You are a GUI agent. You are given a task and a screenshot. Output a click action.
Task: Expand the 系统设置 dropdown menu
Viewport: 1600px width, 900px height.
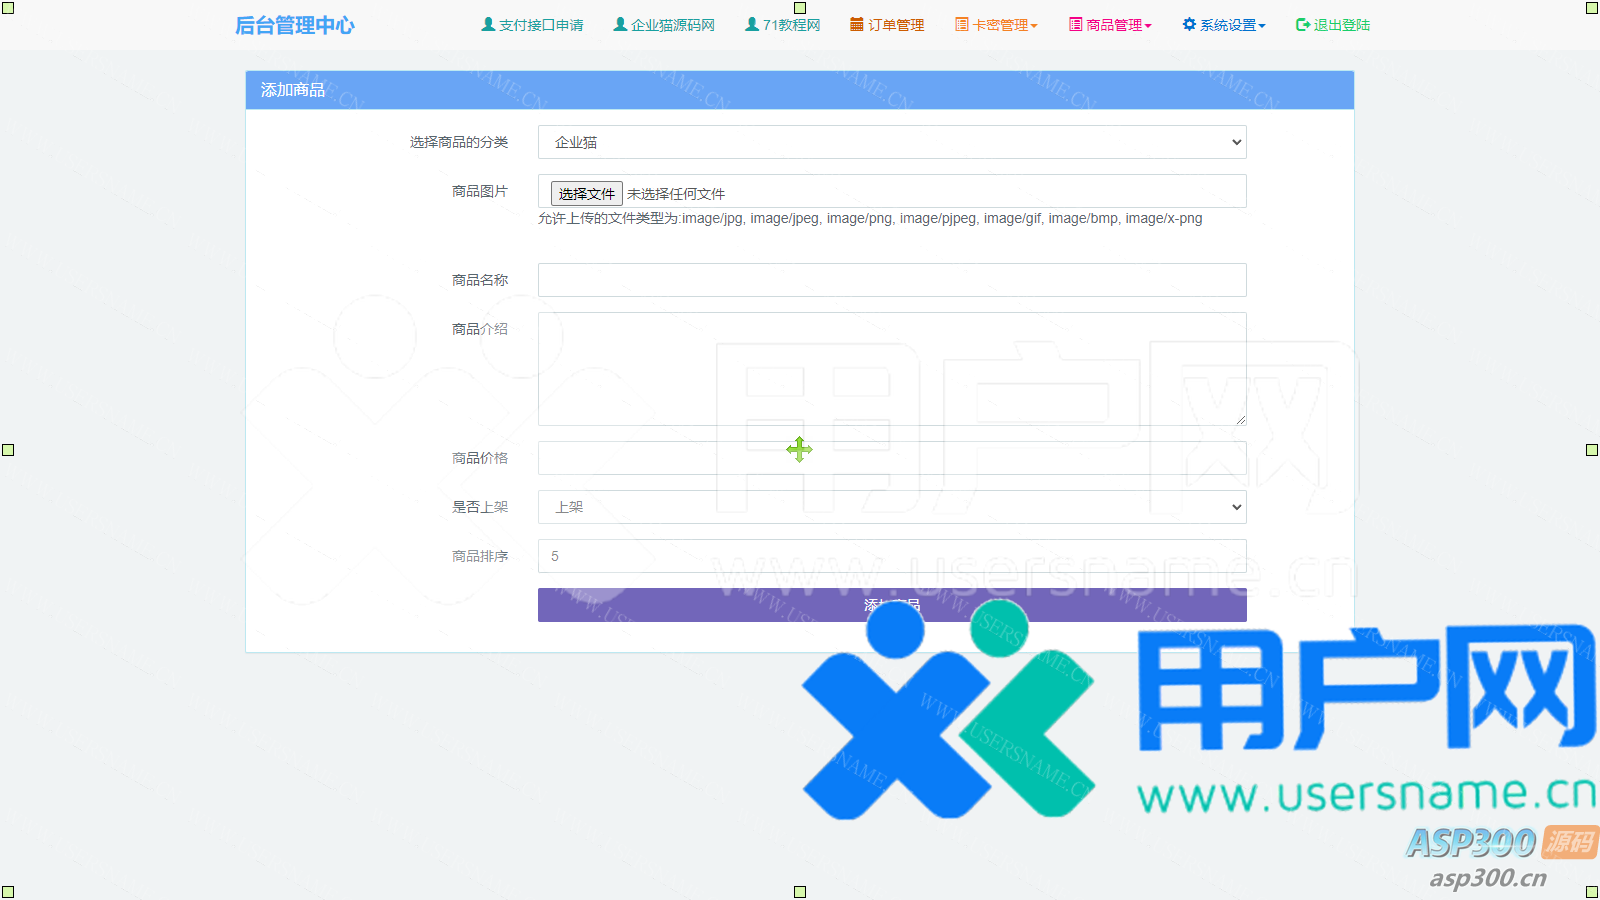point(1233,25)
